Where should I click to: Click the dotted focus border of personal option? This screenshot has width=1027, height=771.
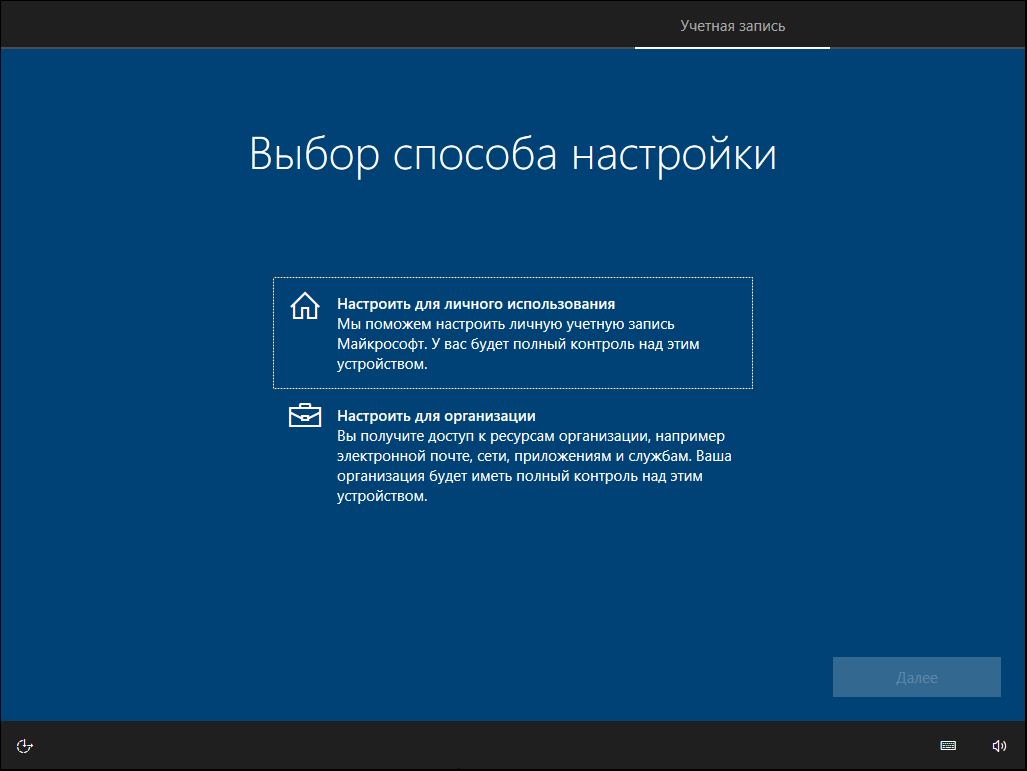[x=513, y=278]
